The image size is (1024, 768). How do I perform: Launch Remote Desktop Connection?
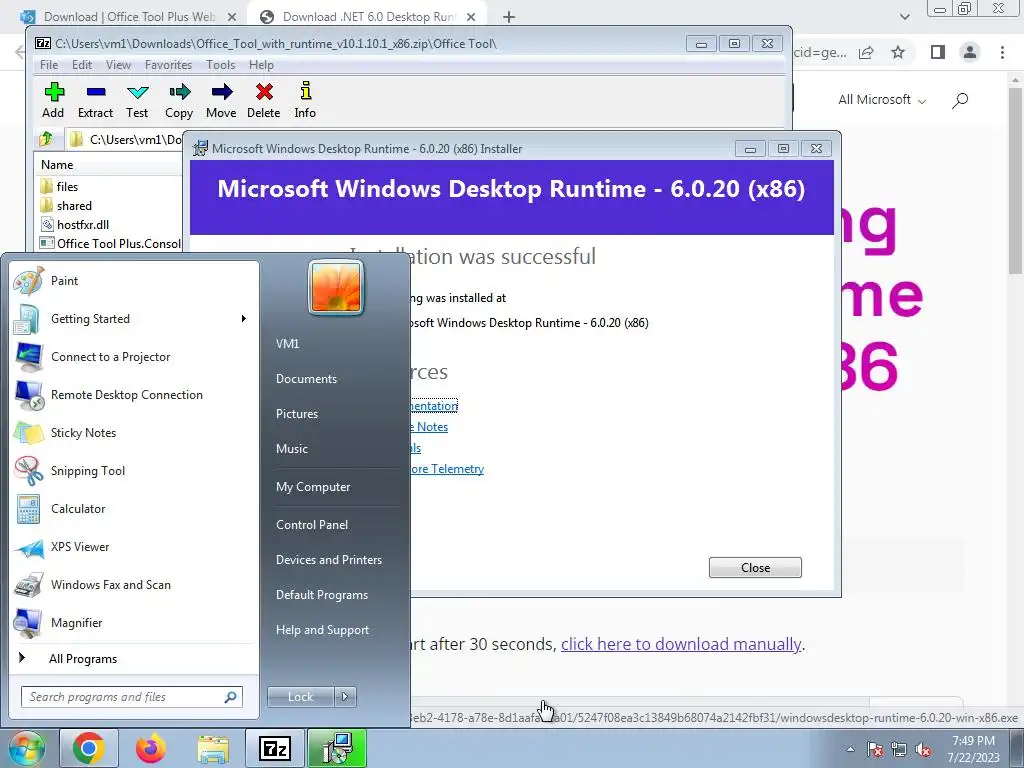coord(133,394)
